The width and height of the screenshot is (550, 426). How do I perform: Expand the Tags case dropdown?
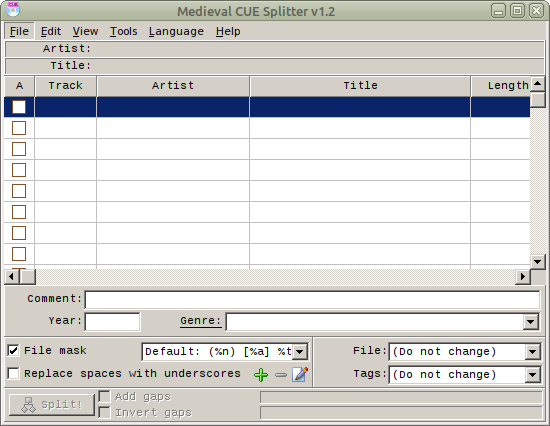point(532,375)
